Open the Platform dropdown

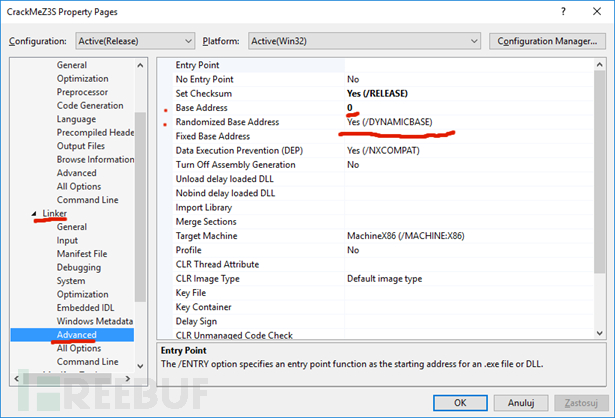364,41
